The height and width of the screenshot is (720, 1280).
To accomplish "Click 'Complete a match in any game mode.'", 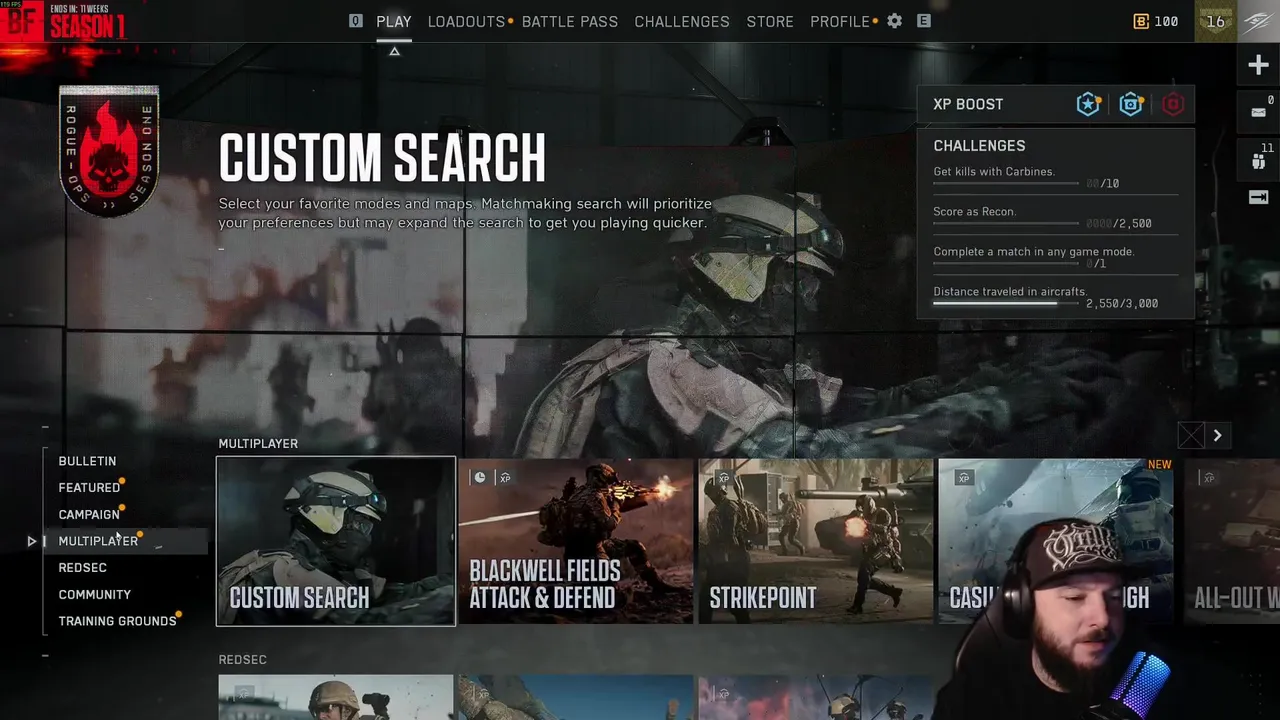I will click(1034, 252).
